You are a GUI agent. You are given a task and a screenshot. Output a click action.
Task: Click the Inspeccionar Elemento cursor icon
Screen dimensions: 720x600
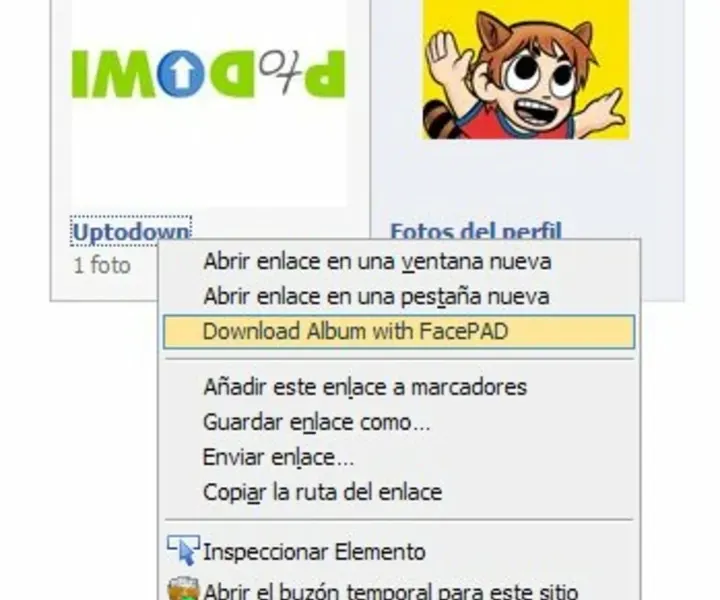(184, 550)
